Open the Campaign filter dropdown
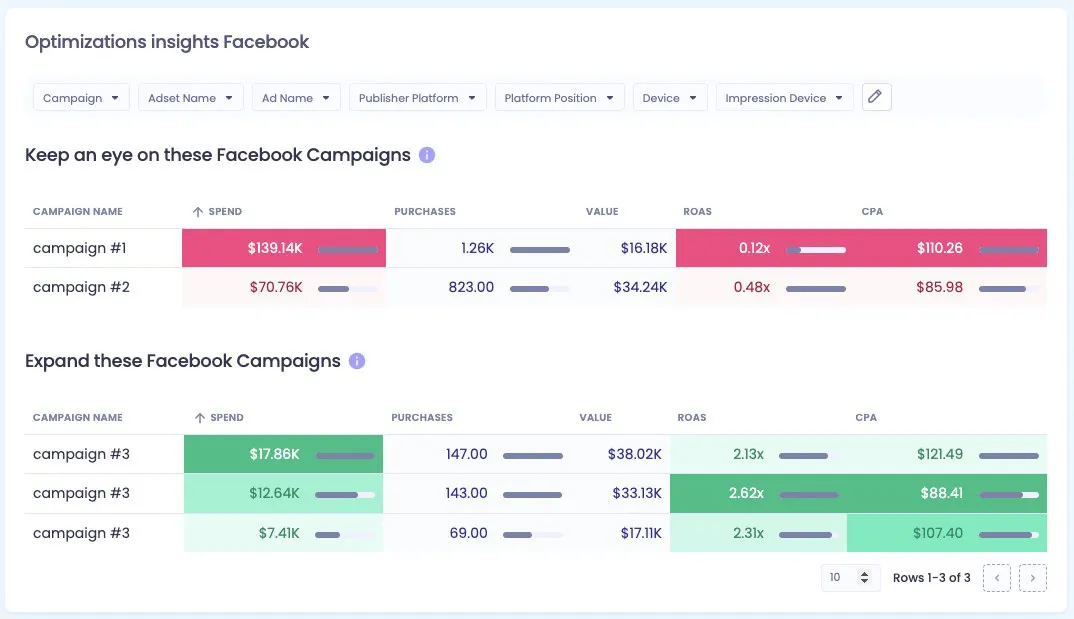Viewport: 1074px width, 619px height. [81, 98]
